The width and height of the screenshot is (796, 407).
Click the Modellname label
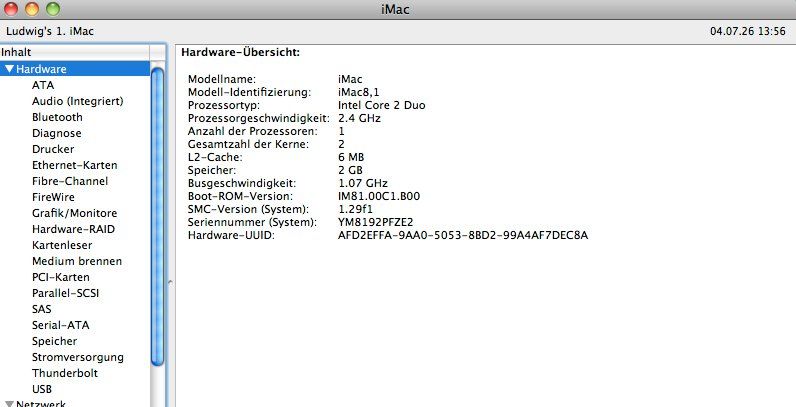coord(222,80)
